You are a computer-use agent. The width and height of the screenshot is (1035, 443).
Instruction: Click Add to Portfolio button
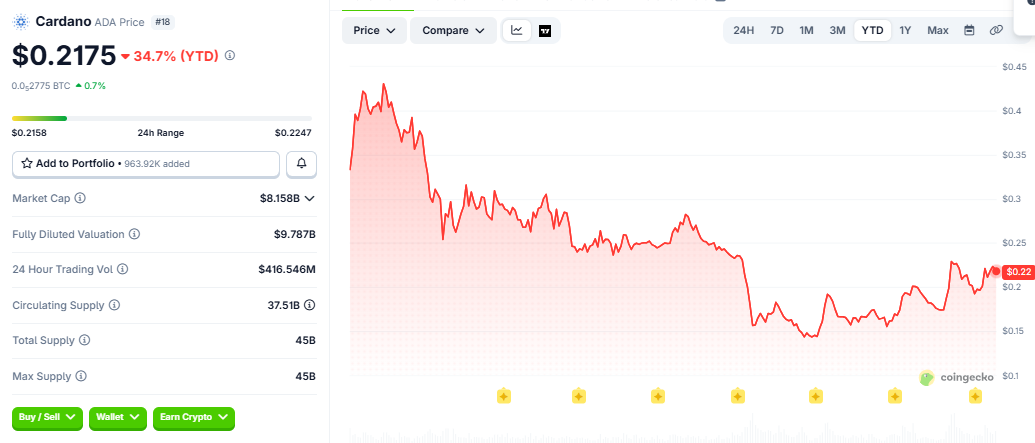point(146,164)
